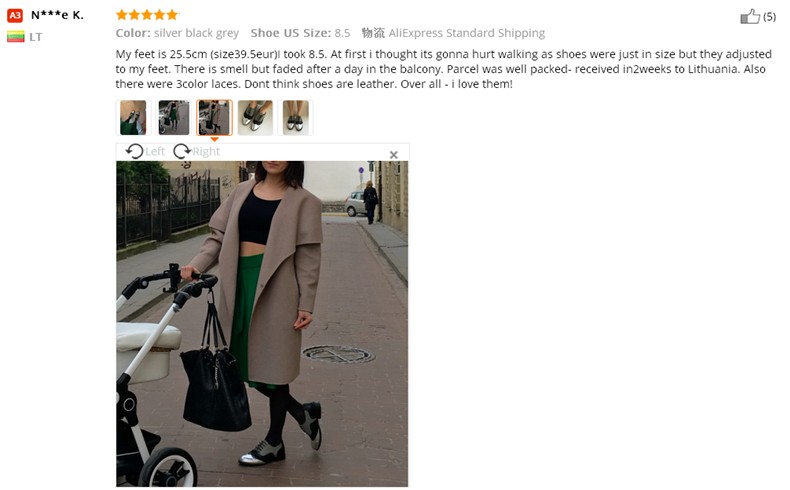
Task: Open the fourth thumbnail showing silver shoes
Action: [x=255, y=117]
